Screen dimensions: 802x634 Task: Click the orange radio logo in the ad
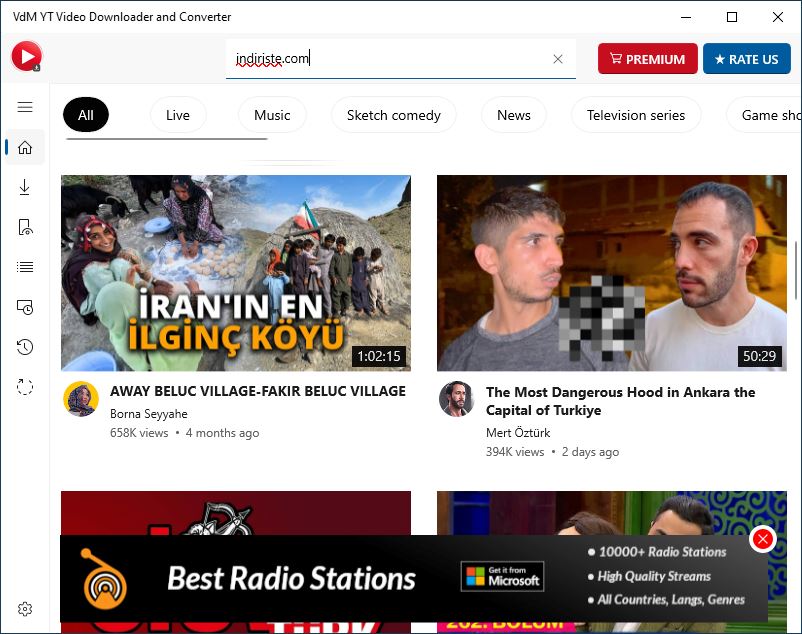(104, 579)
